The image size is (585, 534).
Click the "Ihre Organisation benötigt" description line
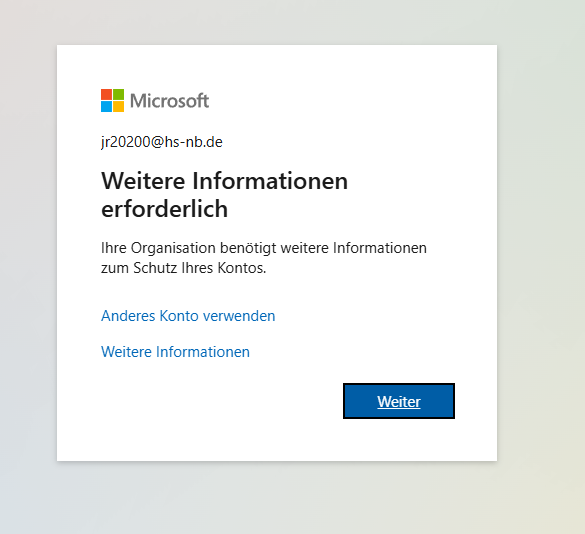tap(264, 248)
